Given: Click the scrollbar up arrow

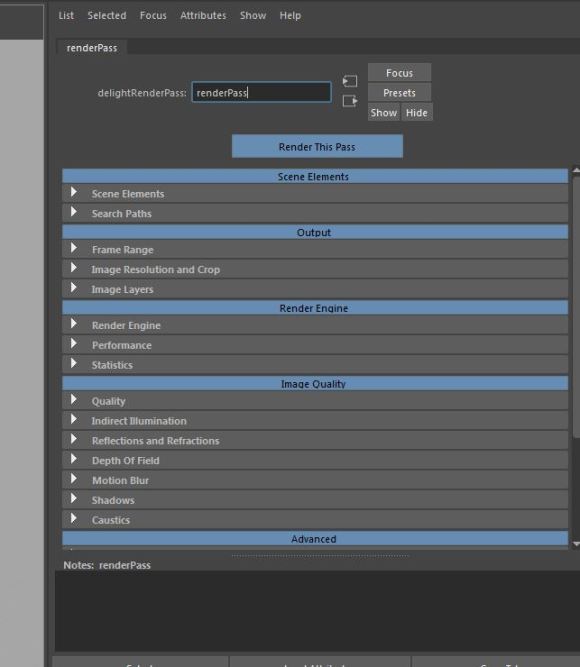Looking at the screenshot, I should (576, 171).
